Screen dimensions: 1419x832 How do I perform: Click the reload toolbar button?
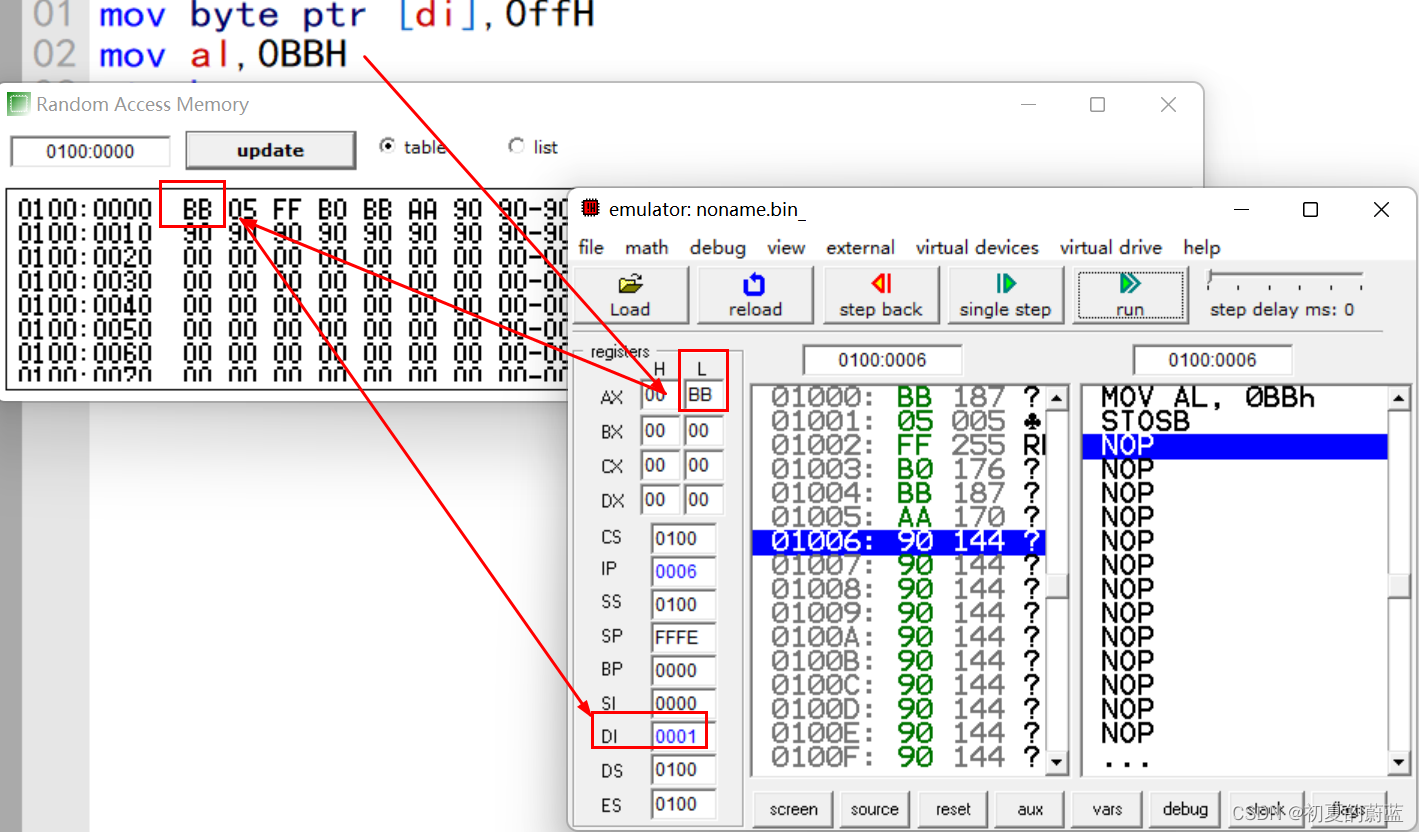point(755,295)
